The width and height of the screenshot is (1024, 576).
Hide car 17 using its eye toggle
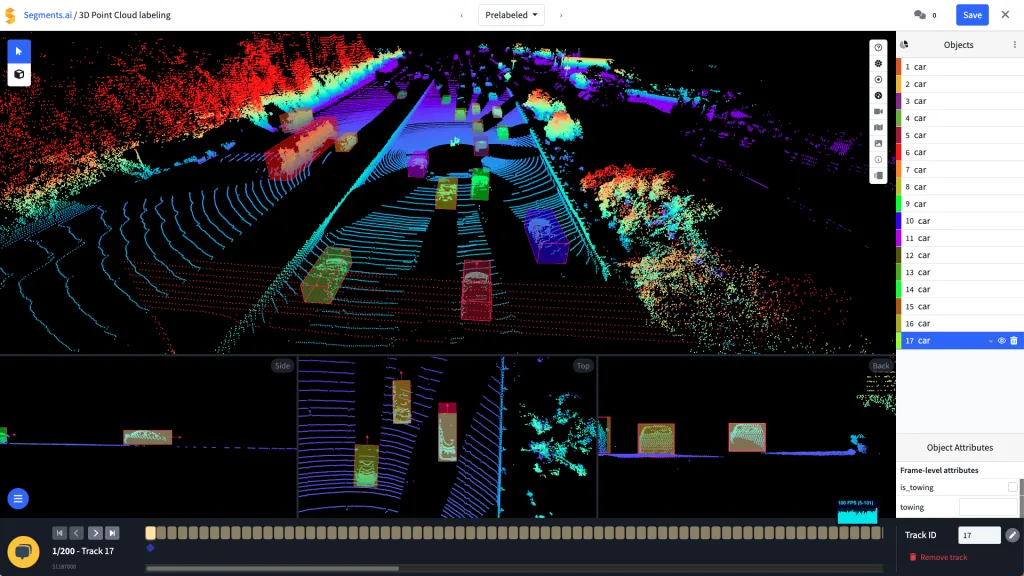pyautogui.click(x=1001, y=340)
